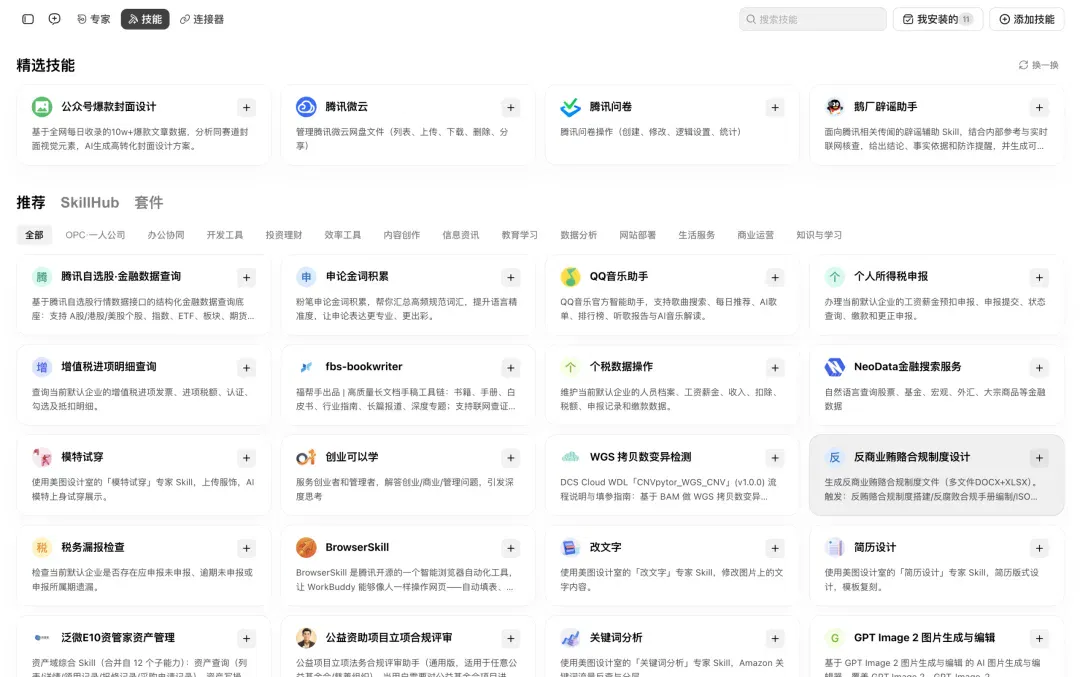Viewport: 1080px width, 677px height.
Task: Add the fbs-bookwriter skill
Action: (x=510, y=368)
